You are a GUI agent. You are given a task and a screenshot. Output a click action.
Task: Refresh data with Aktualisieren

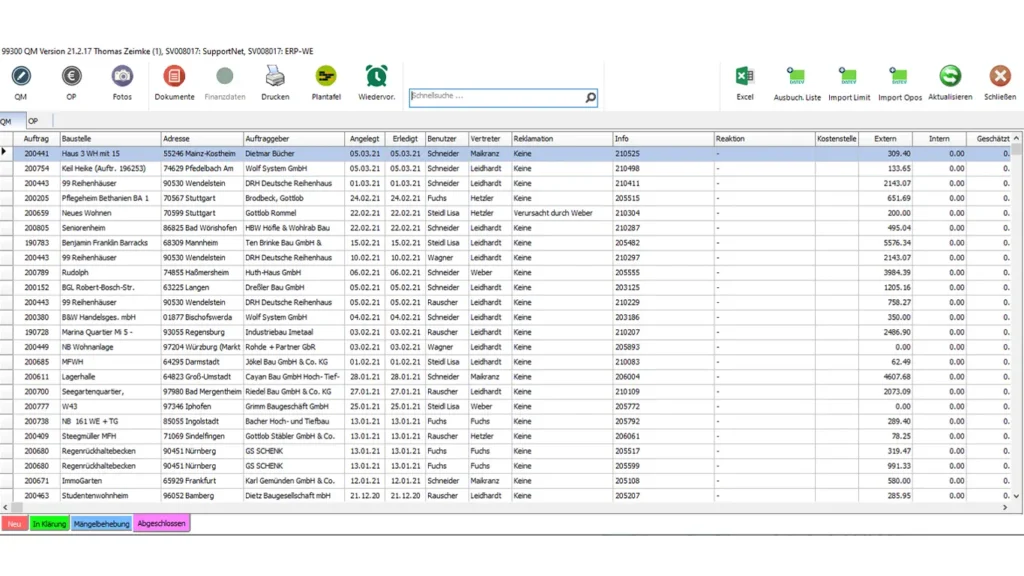click(x=950, y=77)
